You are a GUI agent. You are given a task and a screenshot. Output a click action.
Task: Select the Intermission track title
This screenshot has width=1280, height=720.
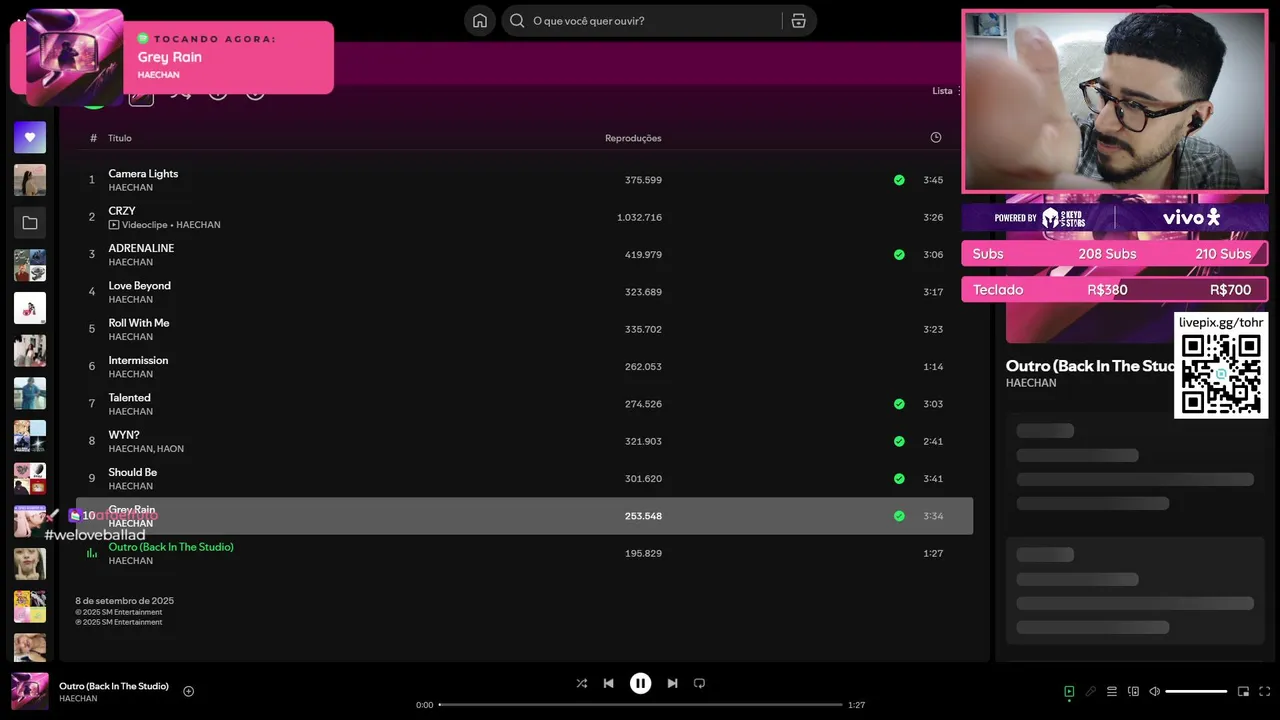(x=138, y=360)
